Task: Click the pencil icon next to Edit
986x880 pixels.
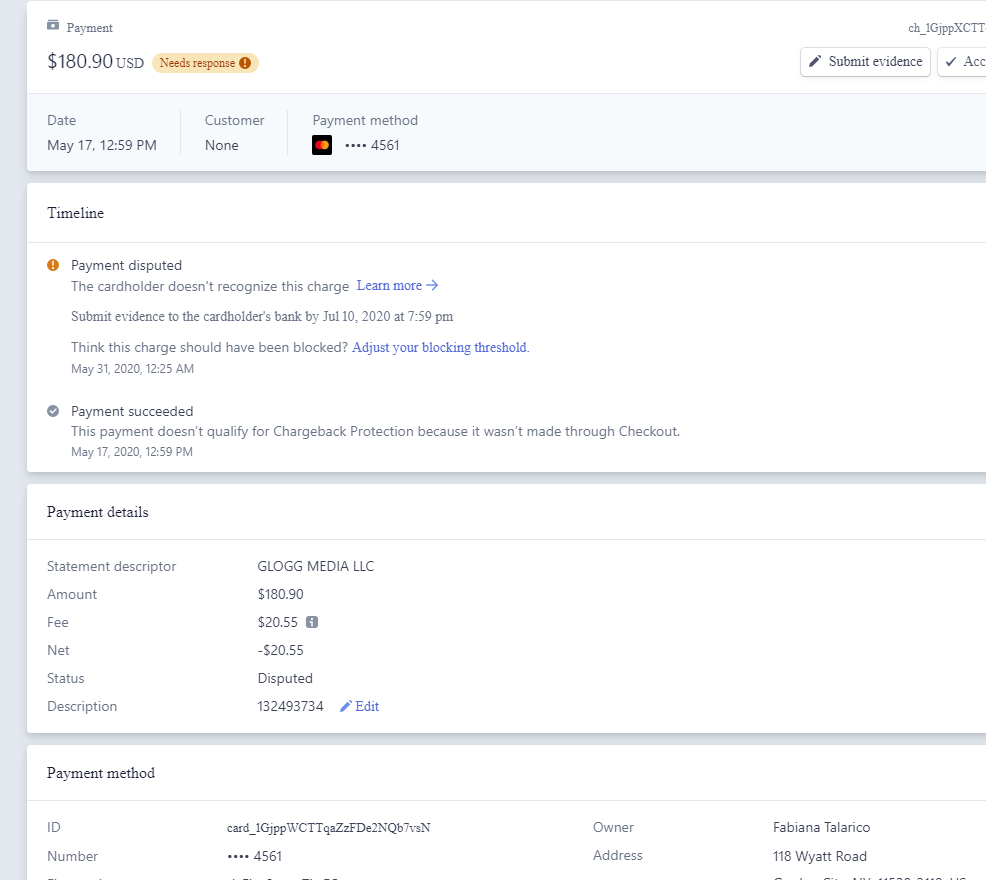Action: pos(346,706)
